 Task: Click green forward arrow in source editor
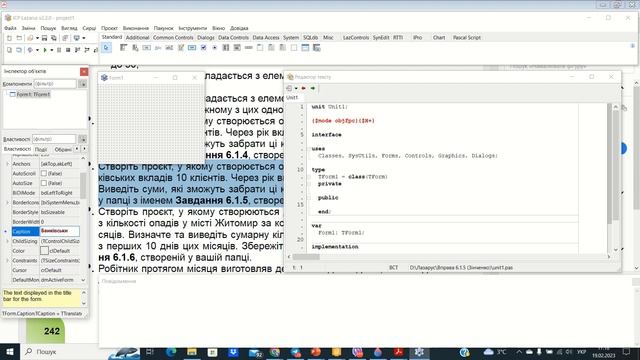tap(313, 88)
